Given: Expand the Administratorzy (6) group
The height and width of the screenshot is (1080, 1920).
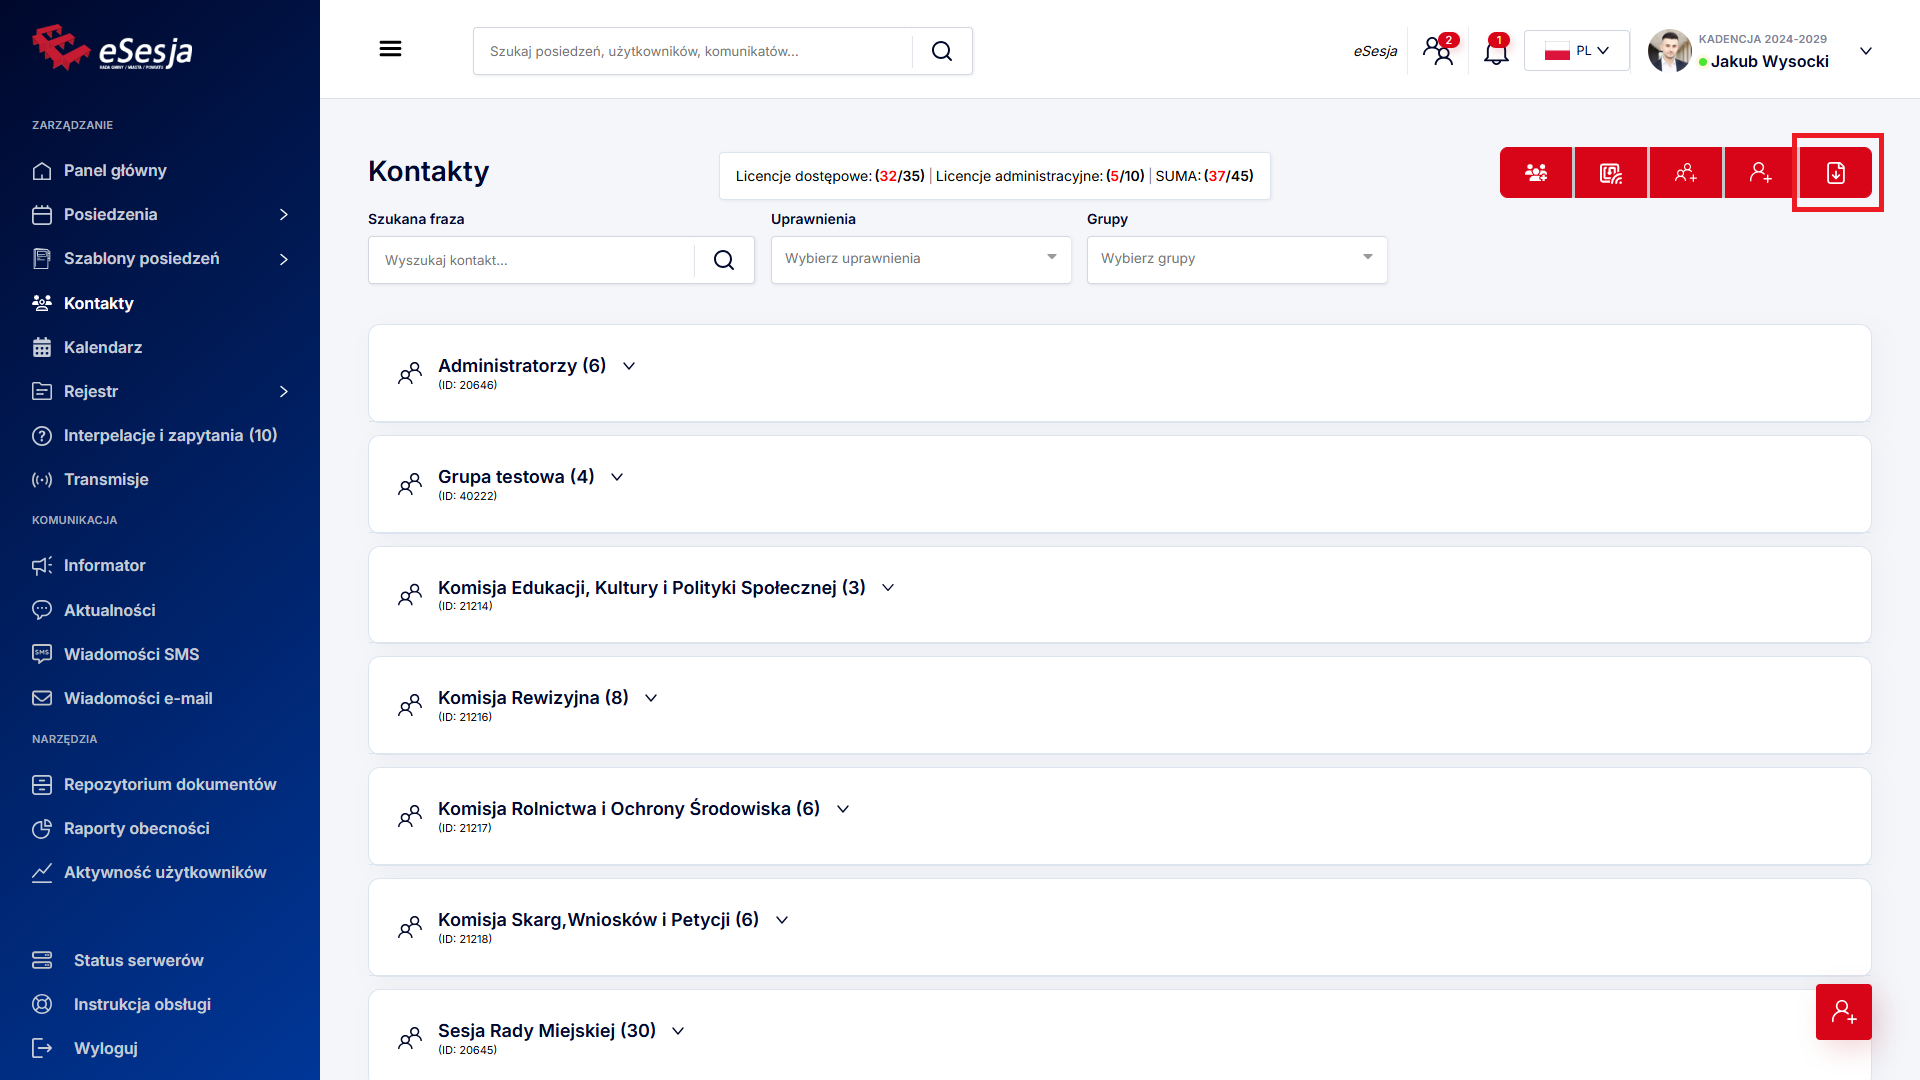Looking at the screenshot, I should coord(629,366).
